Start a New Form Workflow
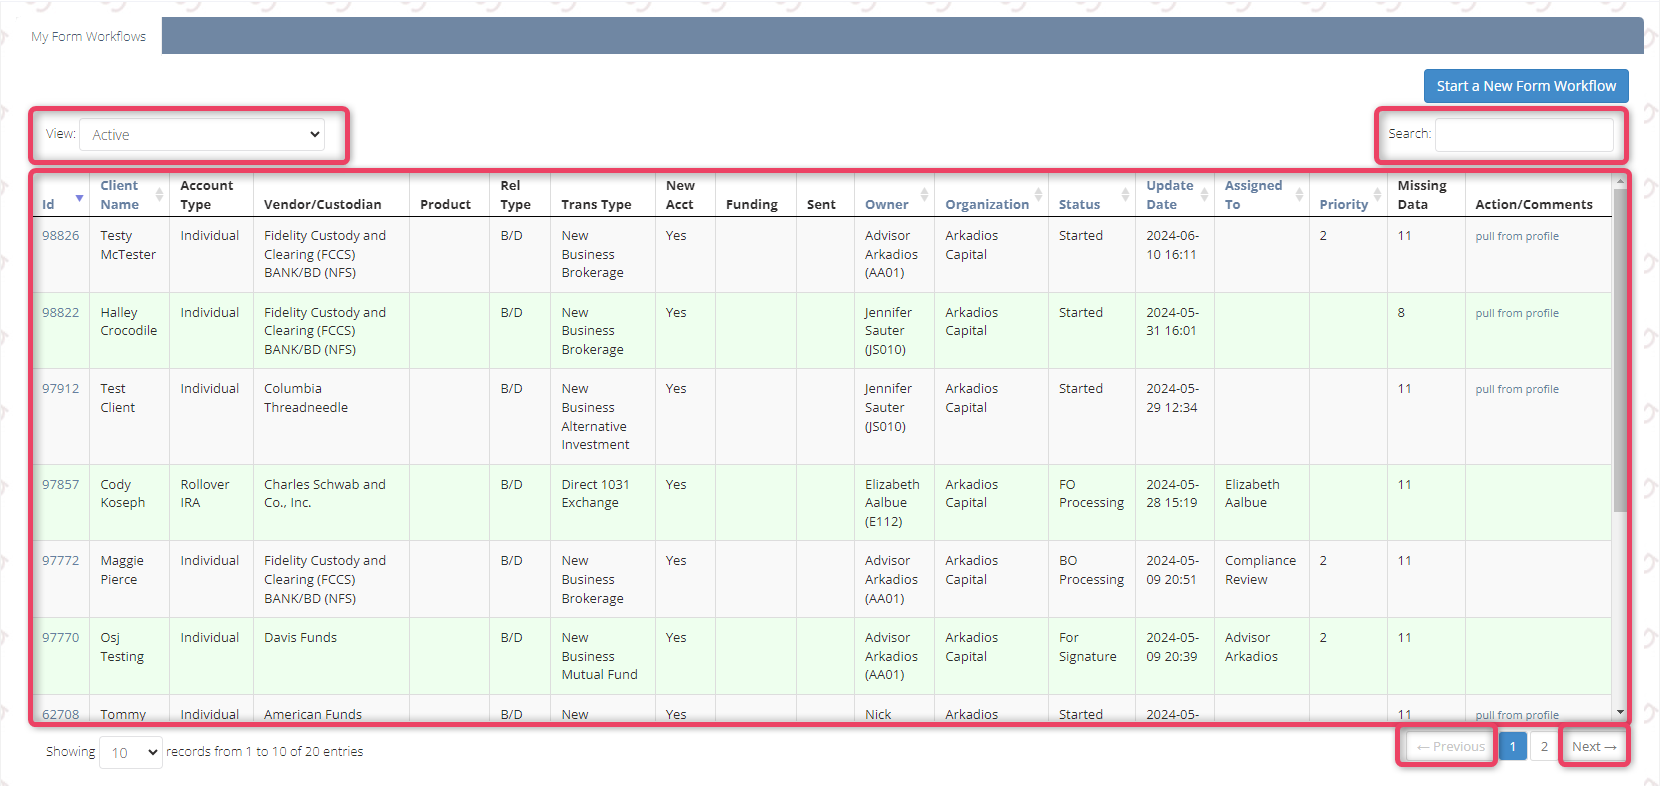Image resolution: width=1660 pixels, height=786 pixels. tap(1526, 86)
